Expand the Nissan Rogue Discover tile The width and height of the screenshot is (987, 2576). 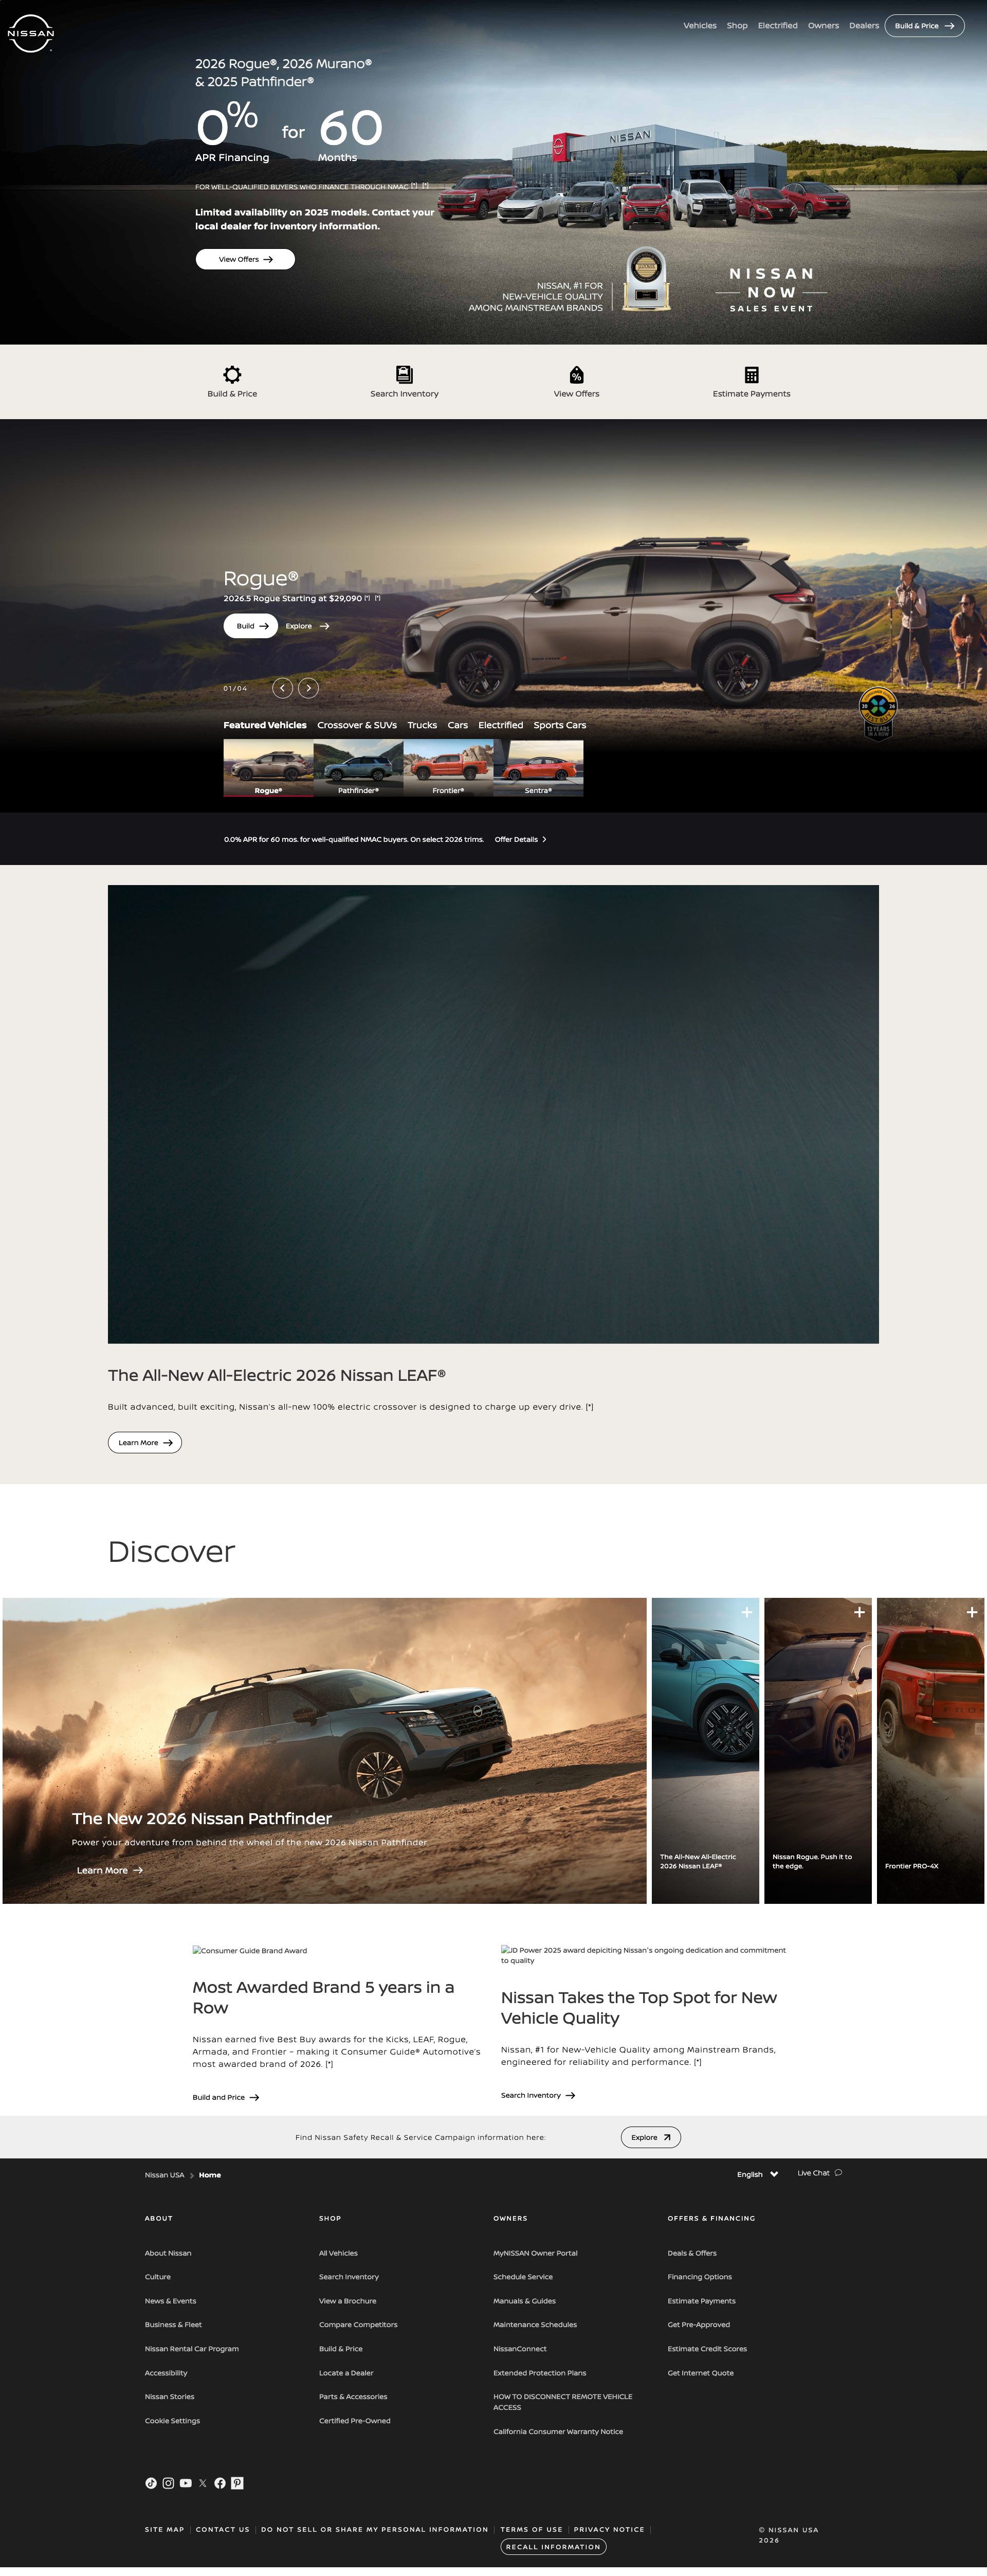pyautogui.click(x=859, y=1612)
